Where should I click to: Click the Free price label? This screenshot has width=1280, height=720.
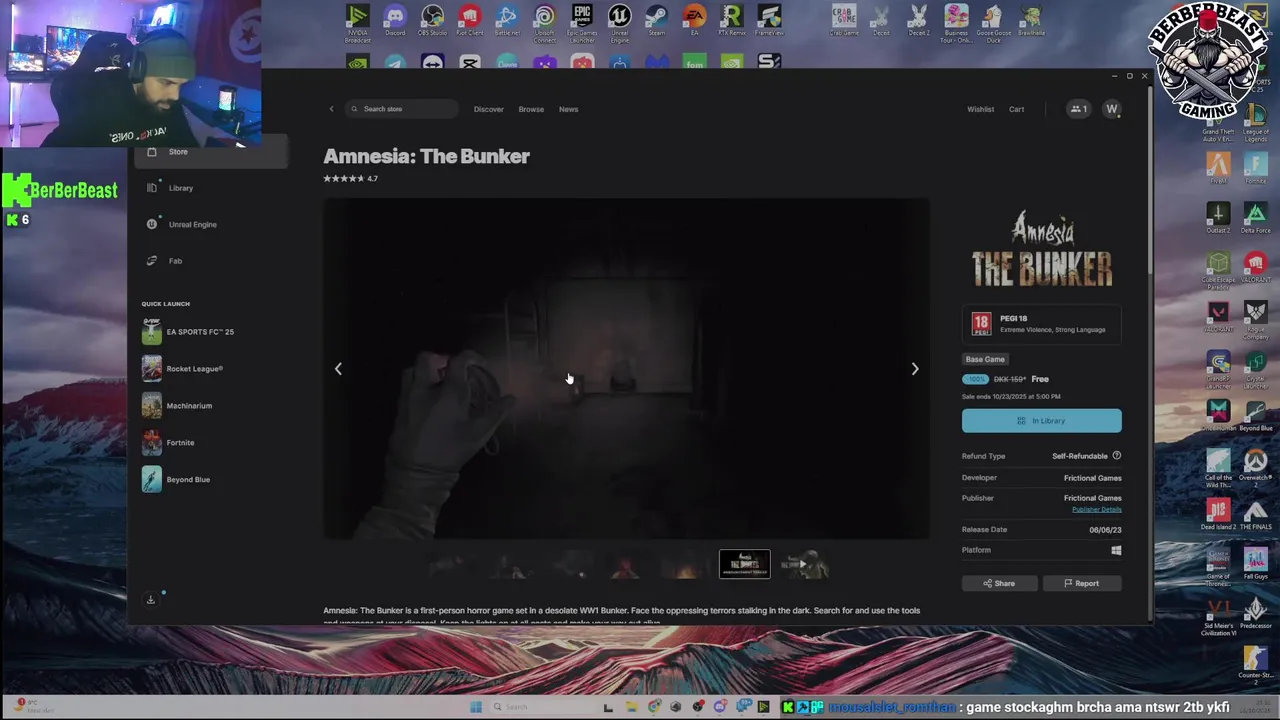tap(1040, 379)
